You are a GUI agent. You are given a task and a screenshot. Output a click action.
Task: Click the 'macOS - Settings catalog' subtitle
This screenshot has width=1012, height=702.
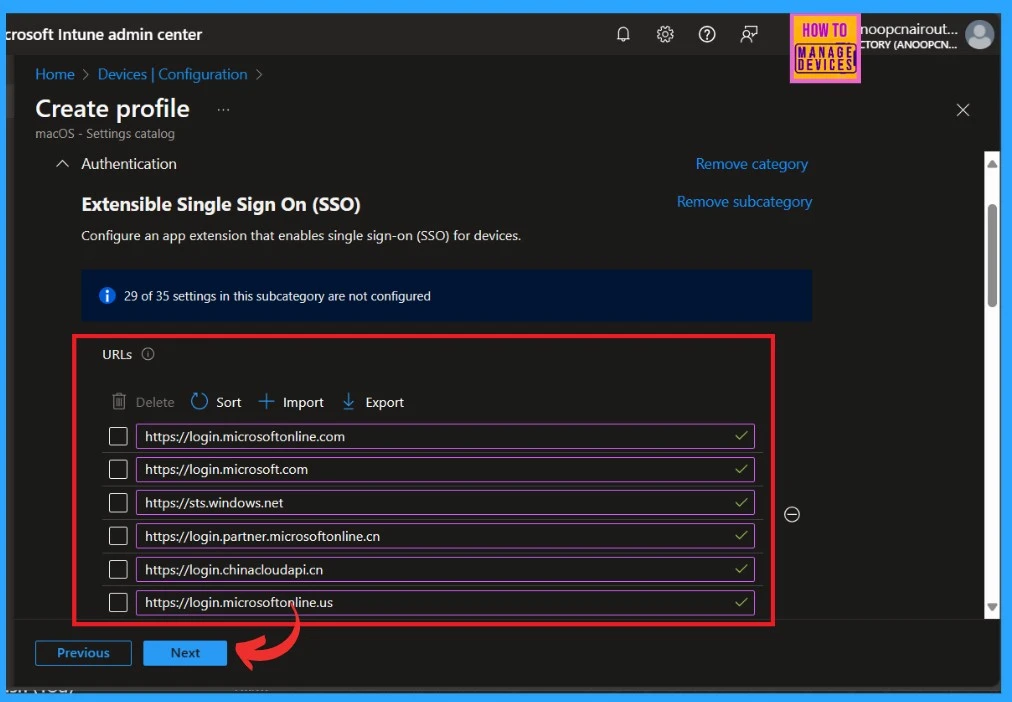[105, 134]
